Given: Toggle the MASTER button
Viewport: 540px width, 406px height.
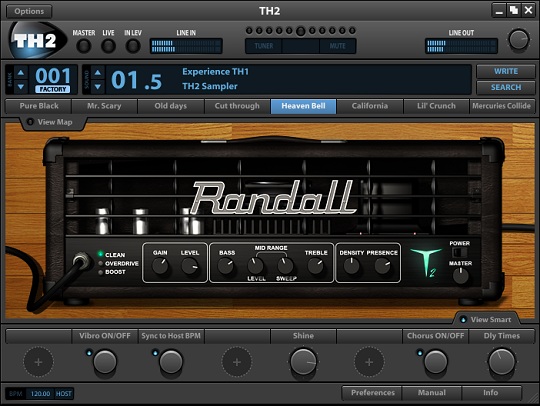Looking at the screenshot, I should pos(84,46).
